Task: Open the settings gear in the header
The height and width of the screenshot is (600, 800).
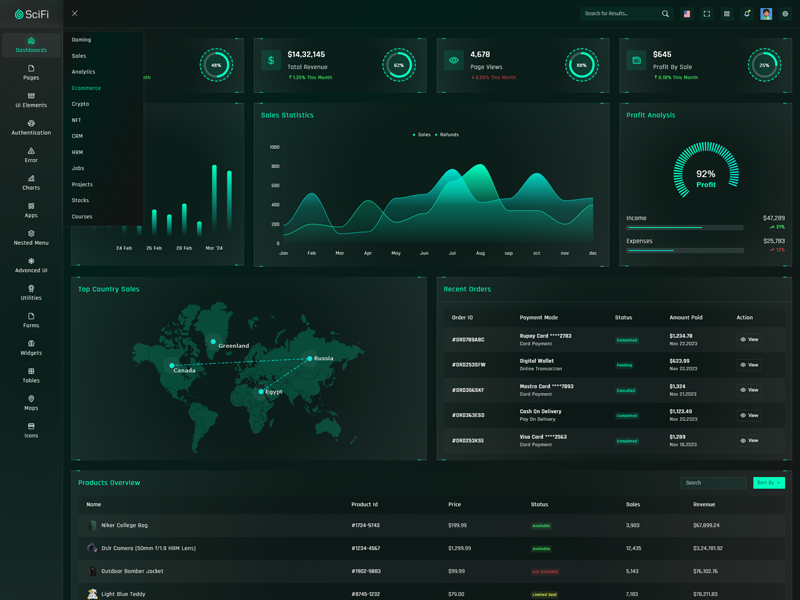Action: (785, 14)
